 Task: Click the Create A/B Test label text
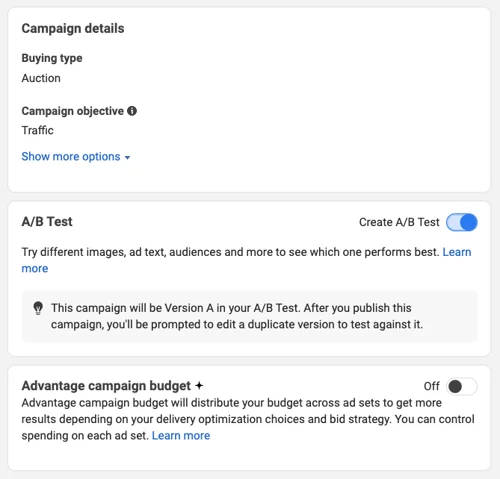399,222
